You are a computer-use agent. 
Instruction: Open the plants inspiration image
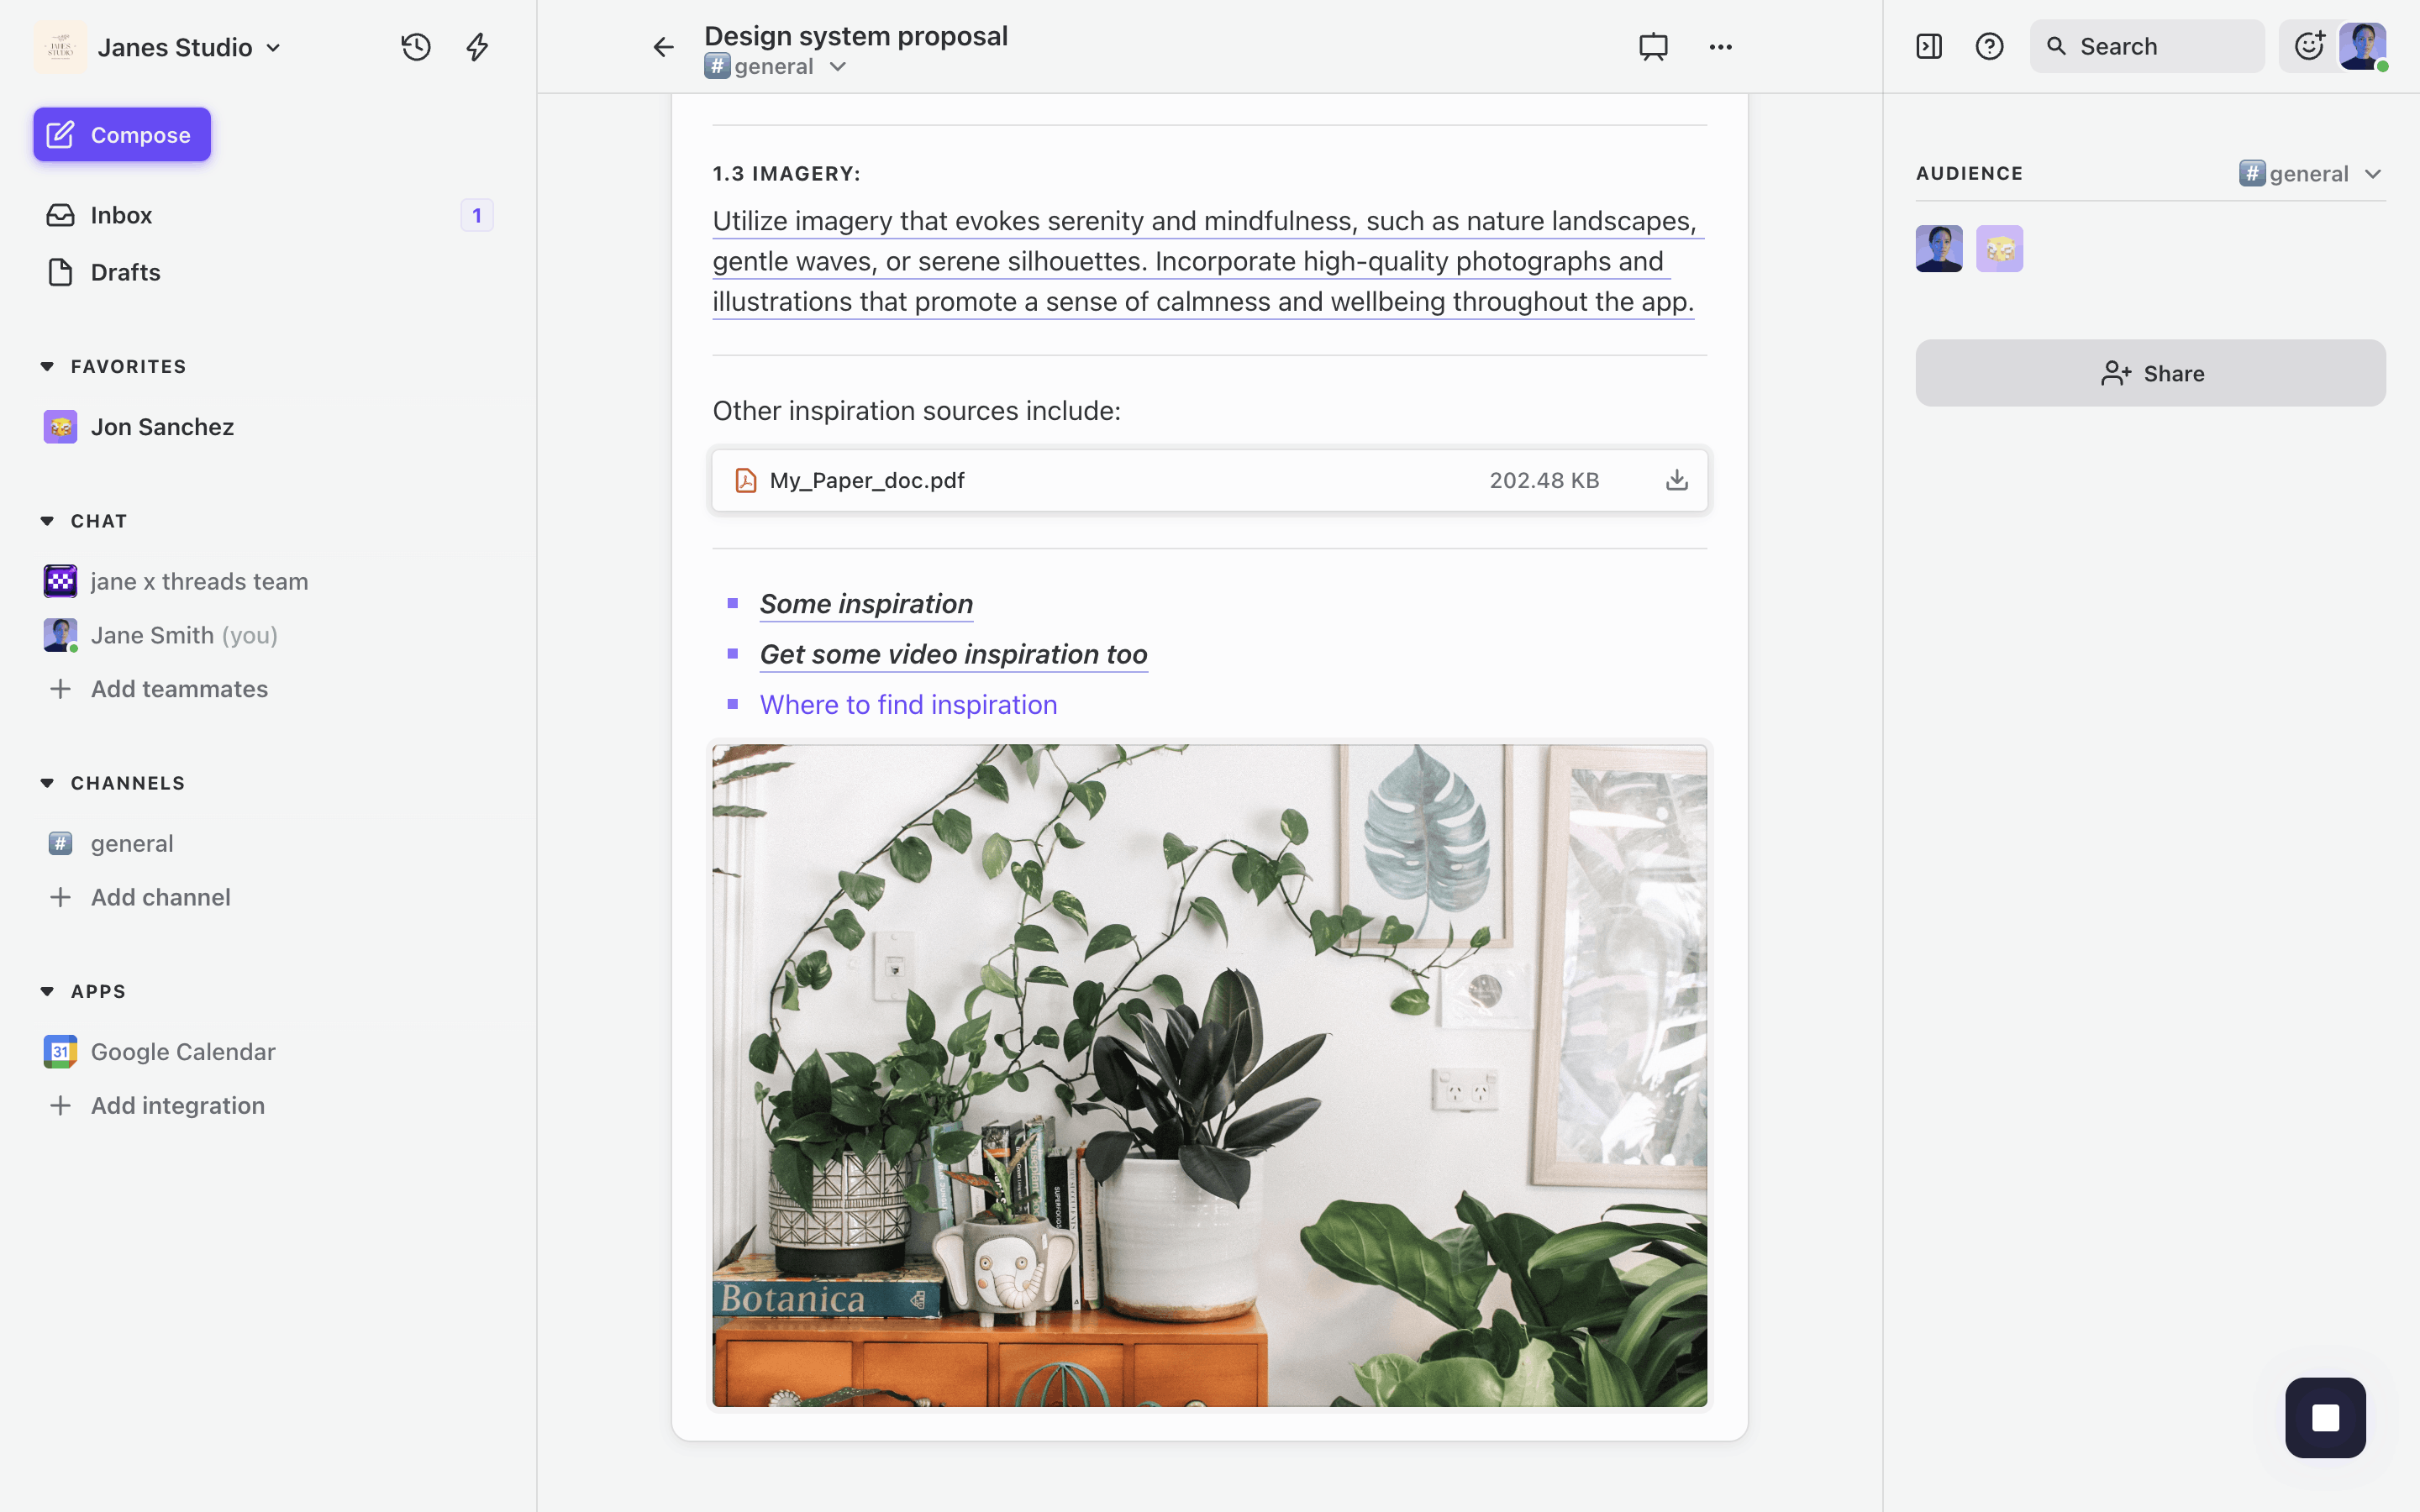point(1209,1075)
